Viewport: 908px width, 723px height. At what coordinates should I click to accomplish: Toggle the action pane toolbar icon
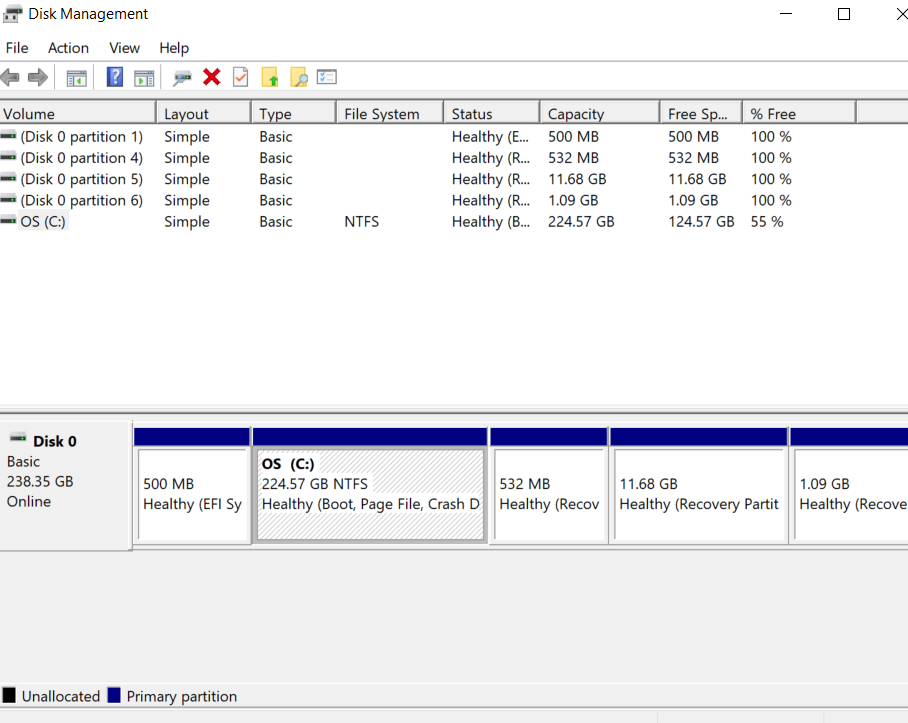pos(144,78)
